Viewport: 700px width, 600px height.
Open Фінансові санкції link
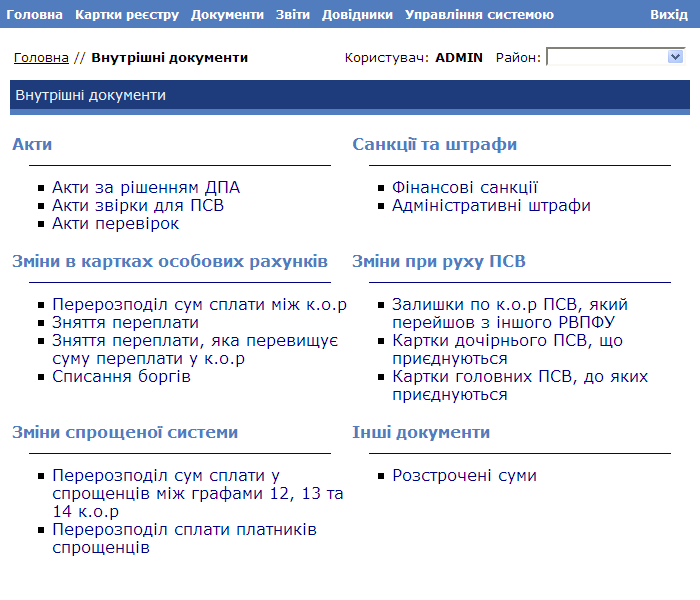(x=465, y=188)
